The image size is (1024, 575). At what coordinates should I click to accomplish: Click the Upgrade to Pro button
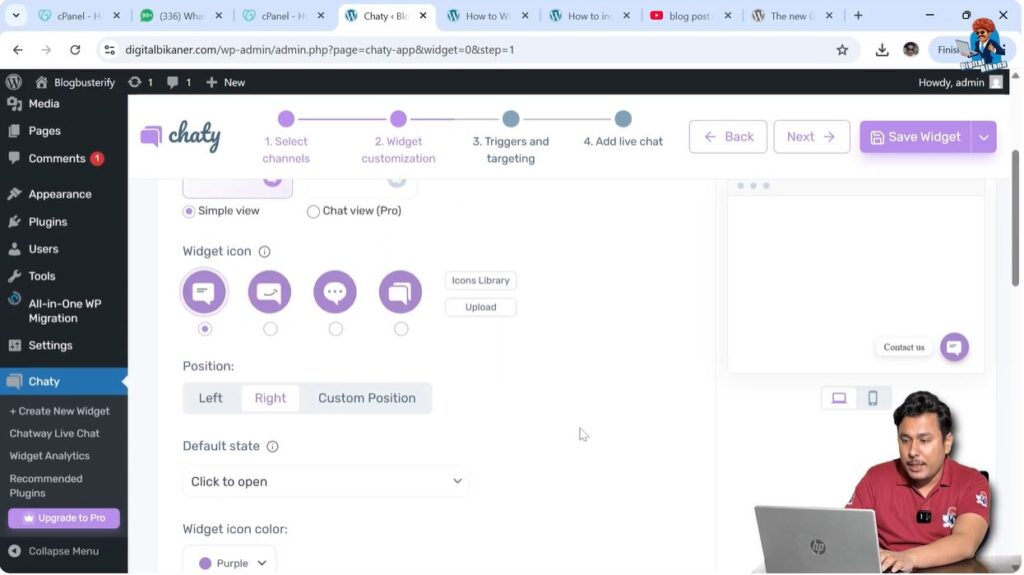(x=64, y=518)
